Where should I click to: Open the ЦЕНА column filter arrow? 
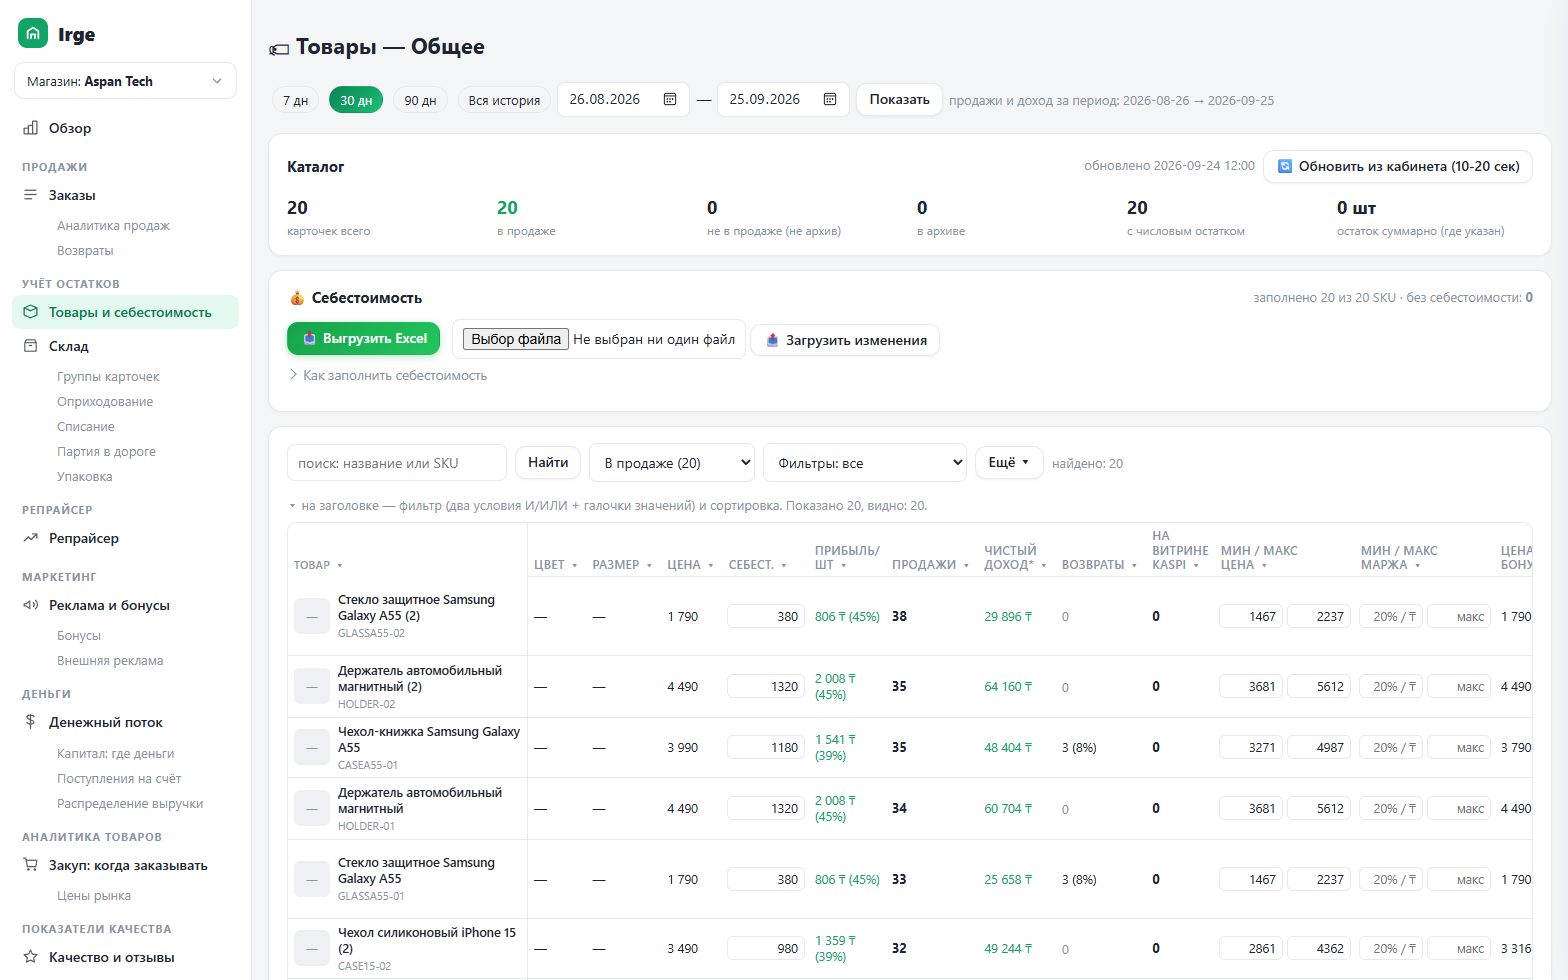[x=711, y=566]
